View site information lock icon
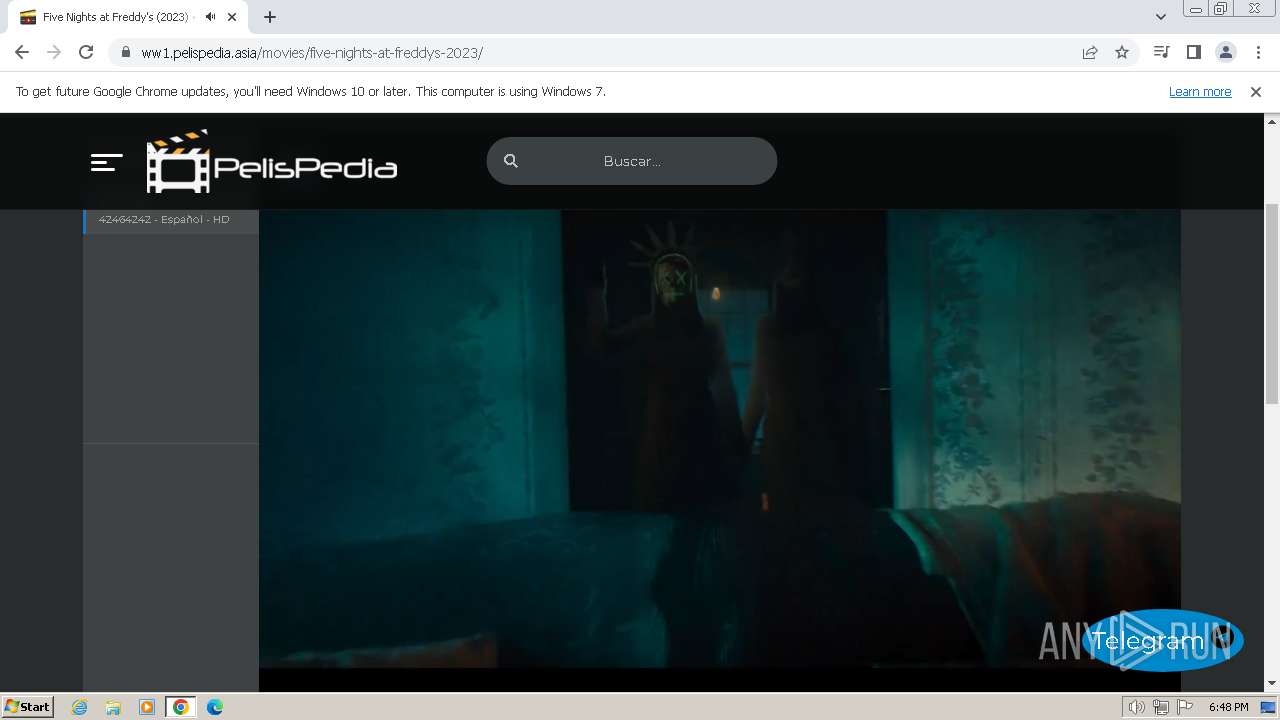The height and width of the screenshot is (720, 1280). click(x=125, y=52)
